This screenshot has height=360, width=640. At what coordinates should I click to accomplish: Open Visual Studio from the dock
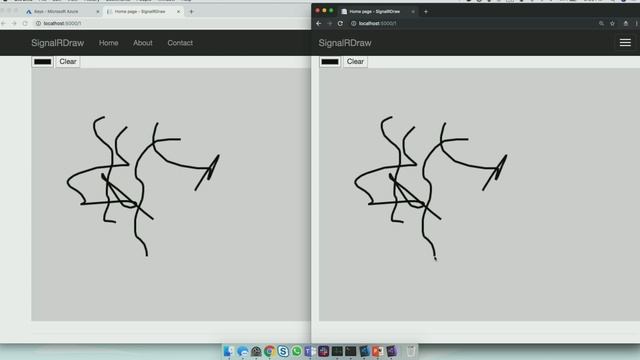391,351
